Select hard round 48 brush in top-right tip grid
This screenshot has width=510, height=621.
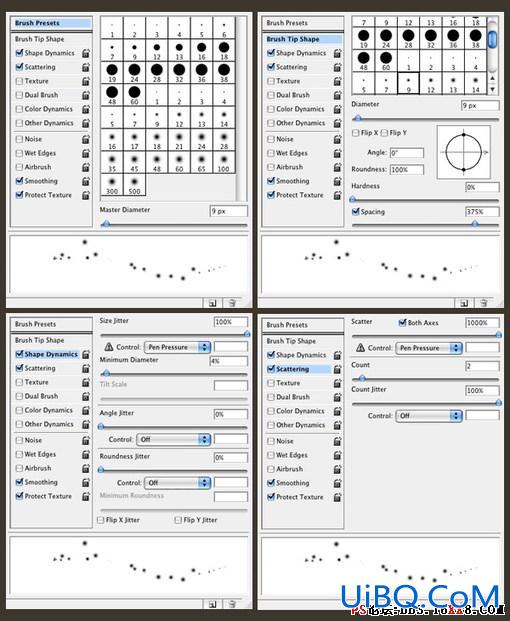pos(363,61)
